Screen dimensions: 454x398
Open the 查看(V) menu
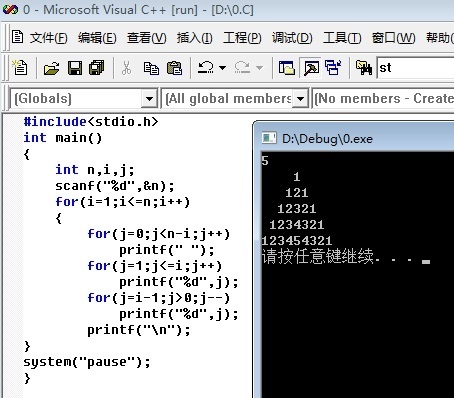coord(146,38)
